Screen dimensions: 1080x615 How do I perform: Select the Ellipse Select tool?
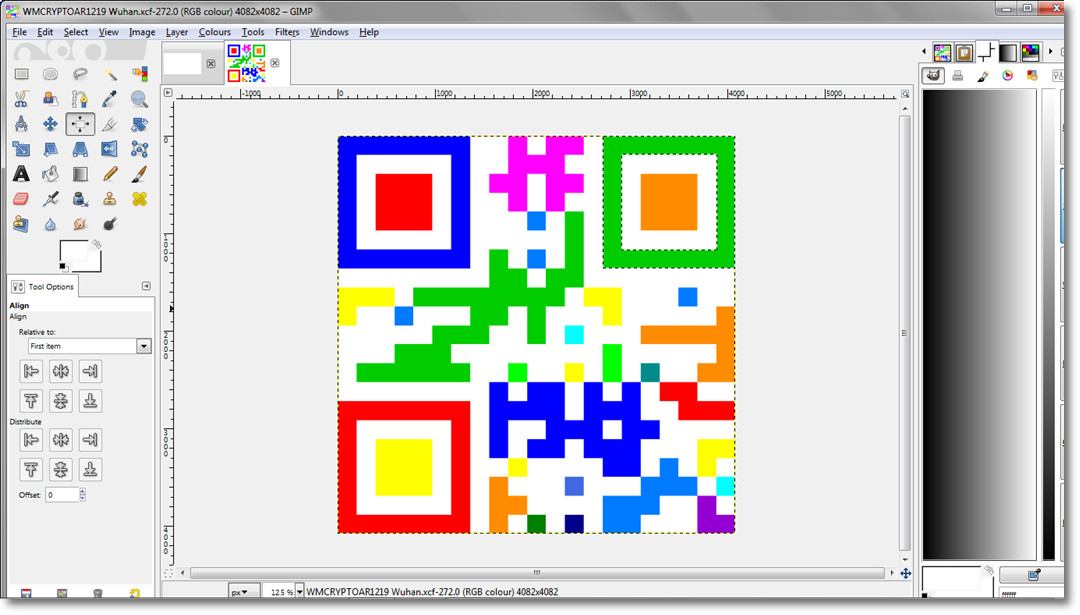pos(50,74)
